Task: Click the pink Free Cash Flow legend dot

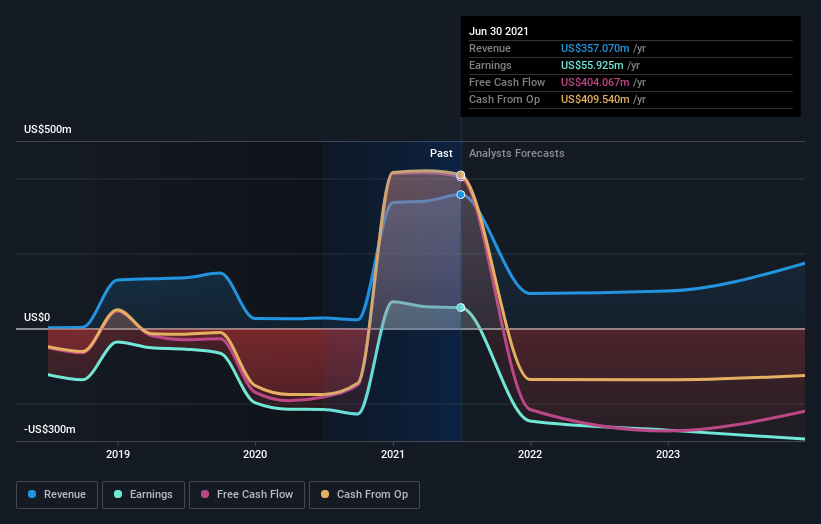Action: (205, 494)
